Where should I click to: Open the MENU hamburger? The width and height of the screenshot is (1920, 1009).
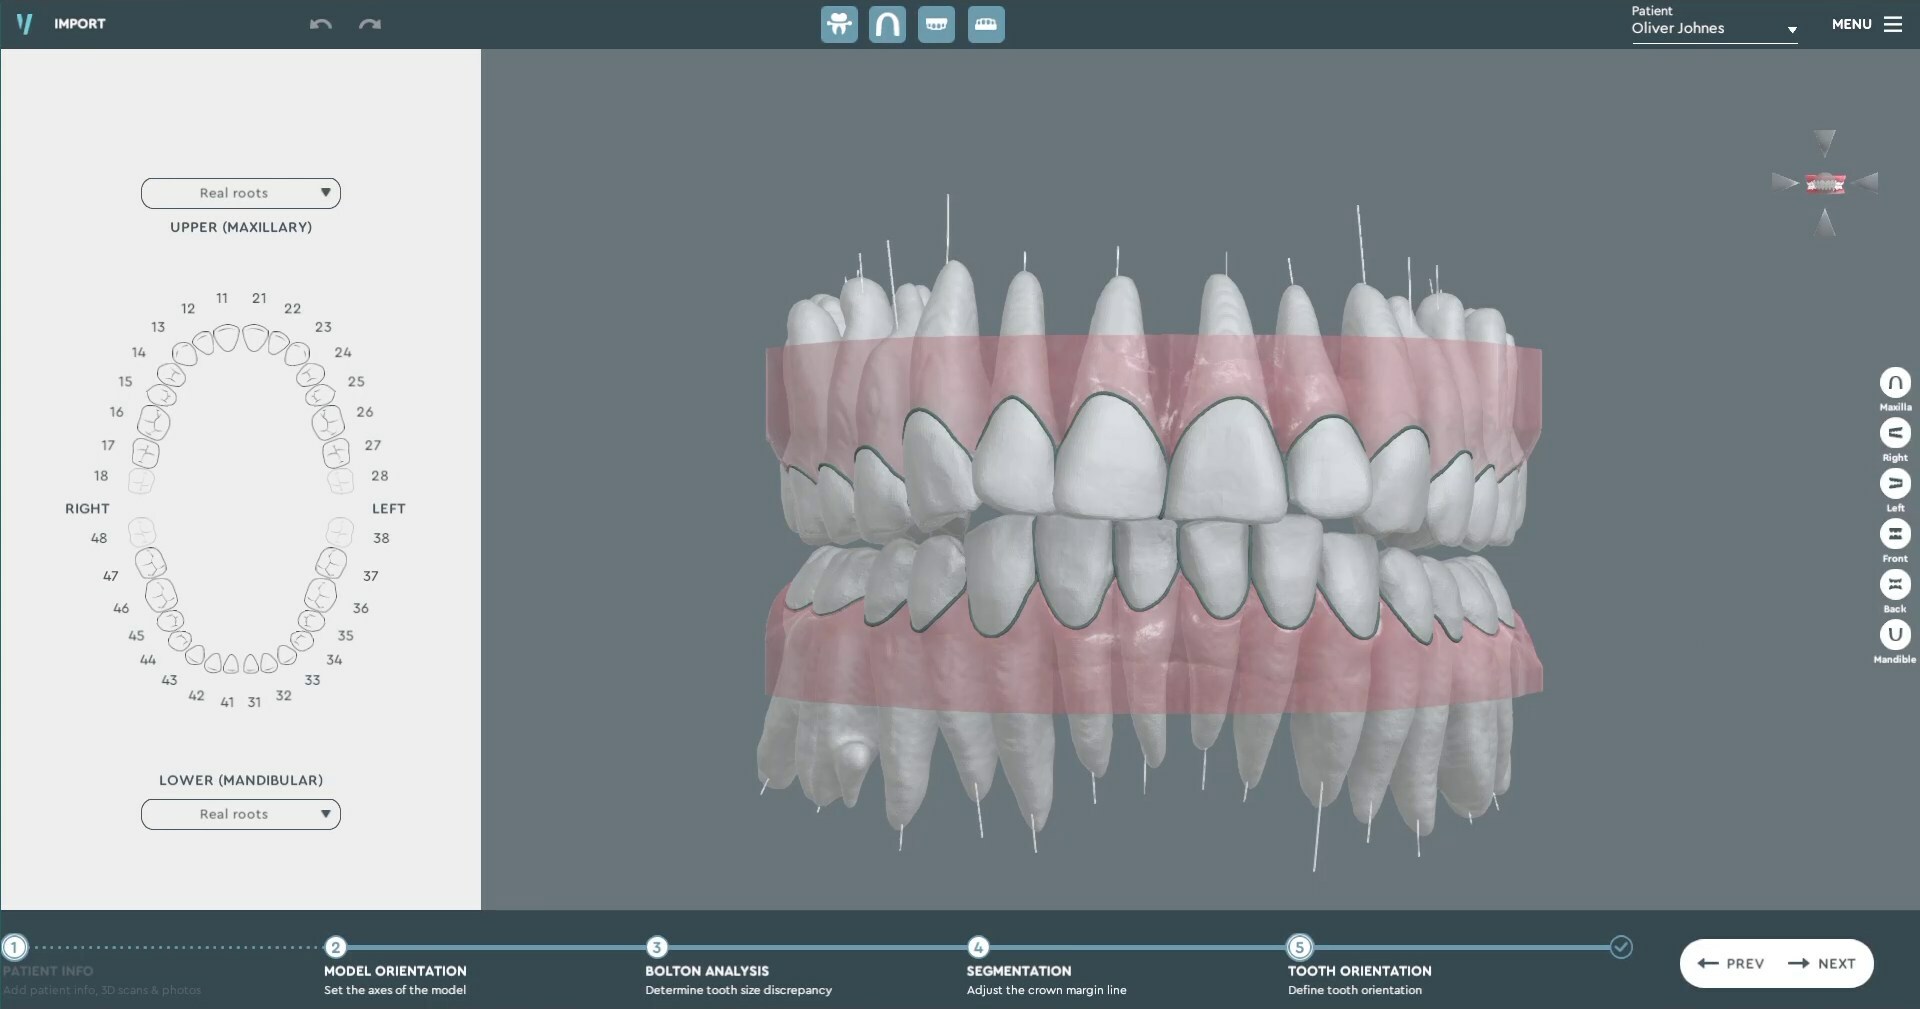click(1867, 24)
